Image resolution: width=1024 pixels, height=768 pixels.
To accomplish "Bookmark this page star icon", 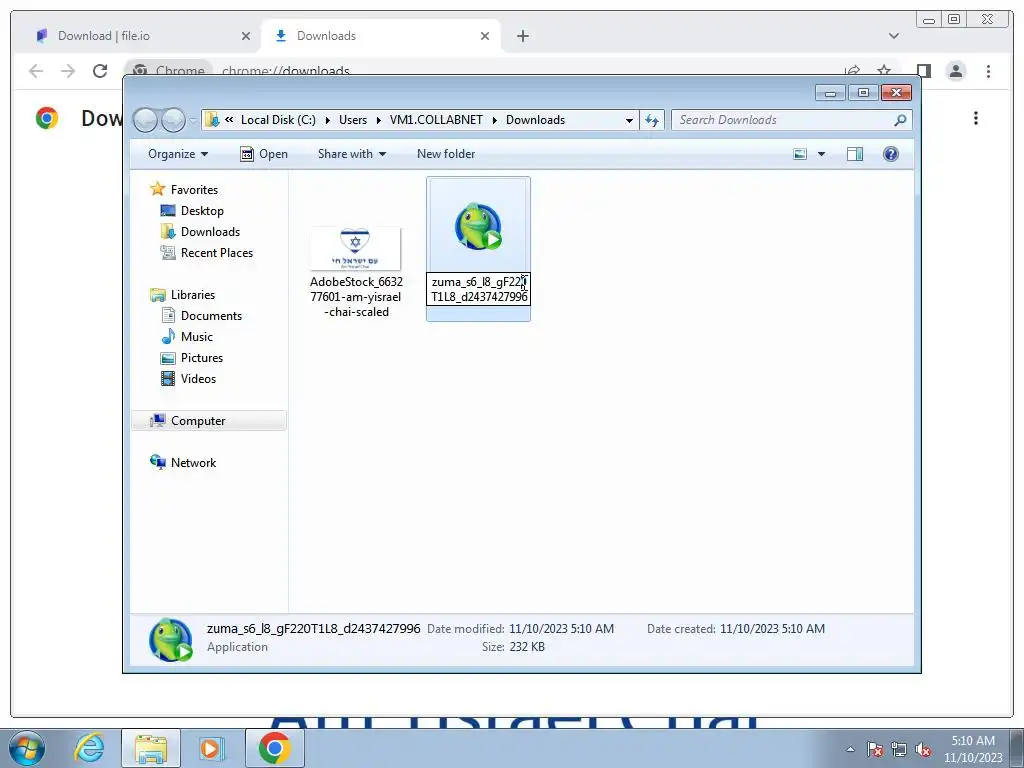I will (x=884, y=70).
